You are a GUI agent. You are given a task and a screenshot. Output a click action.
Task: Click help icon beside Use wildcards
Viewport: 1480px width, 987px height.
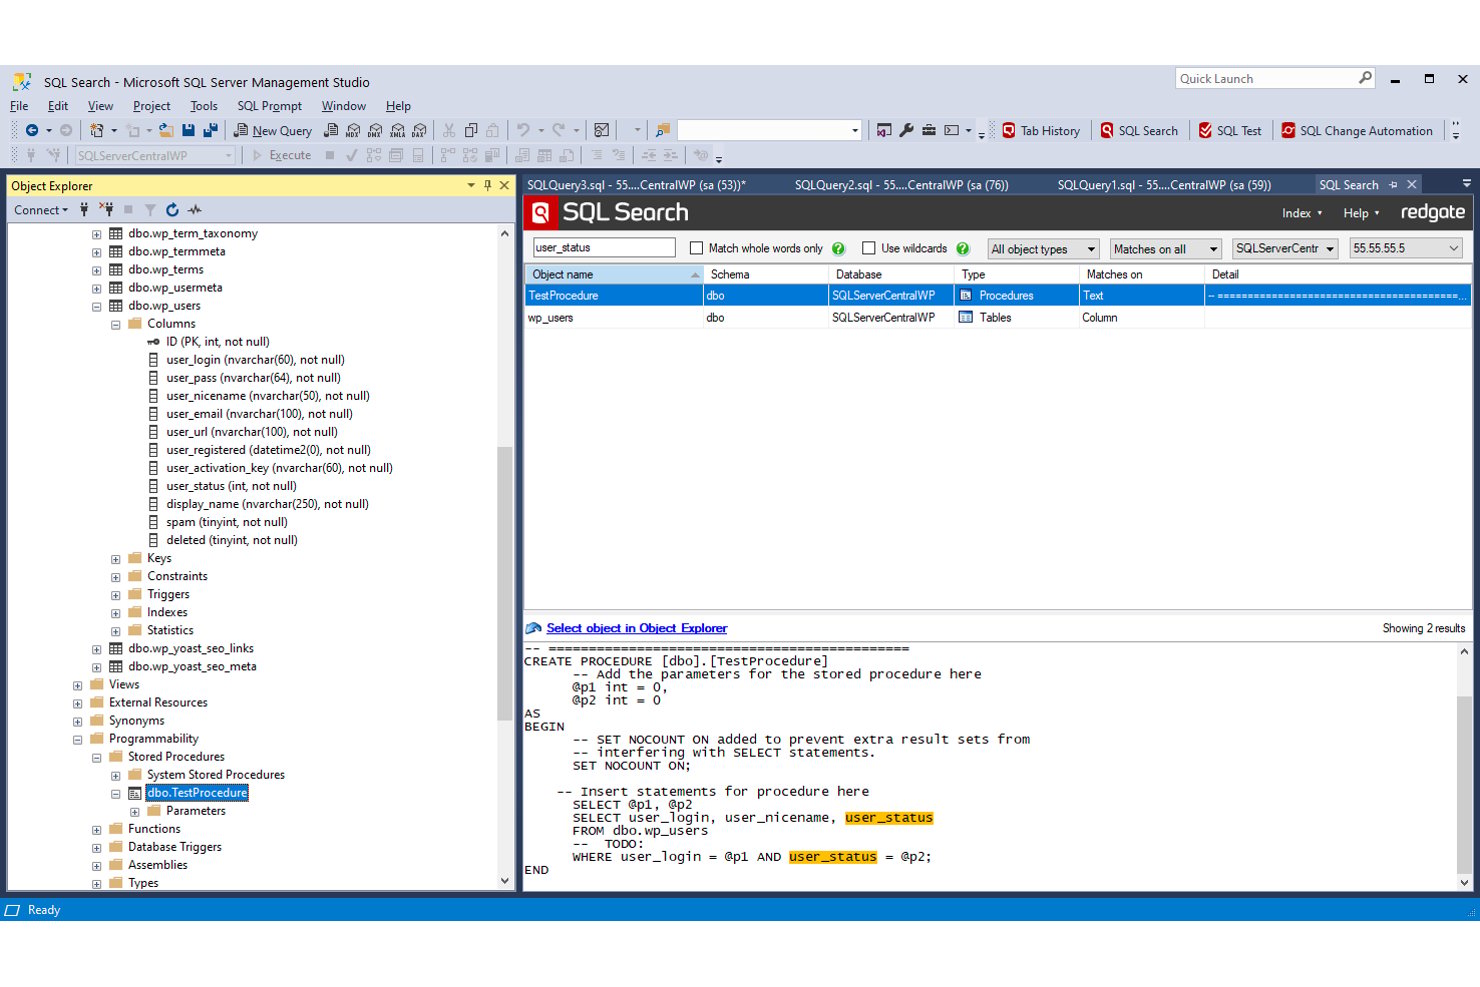pyautogui.click(x=962, y=248)
